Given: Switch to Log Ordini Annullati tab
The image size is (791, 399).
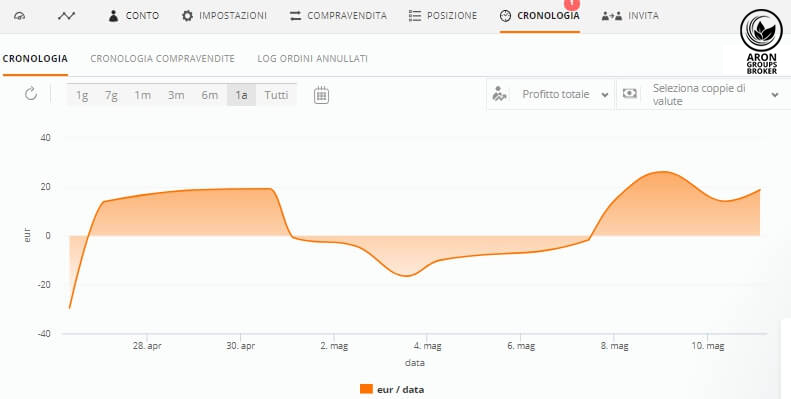Looking at the screenshot, I should point(312,59).
